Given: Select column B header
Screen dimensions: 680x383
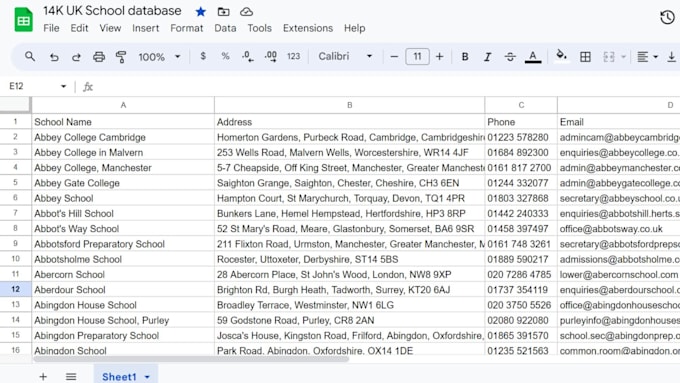Looking at the screenshot, I should 350,105.
